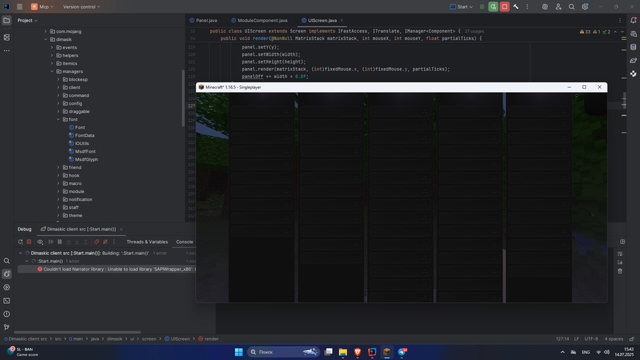Rerun debug session in Debug toolbar
The height and width of the screenshot is (360, 640).
click(20, 242)
